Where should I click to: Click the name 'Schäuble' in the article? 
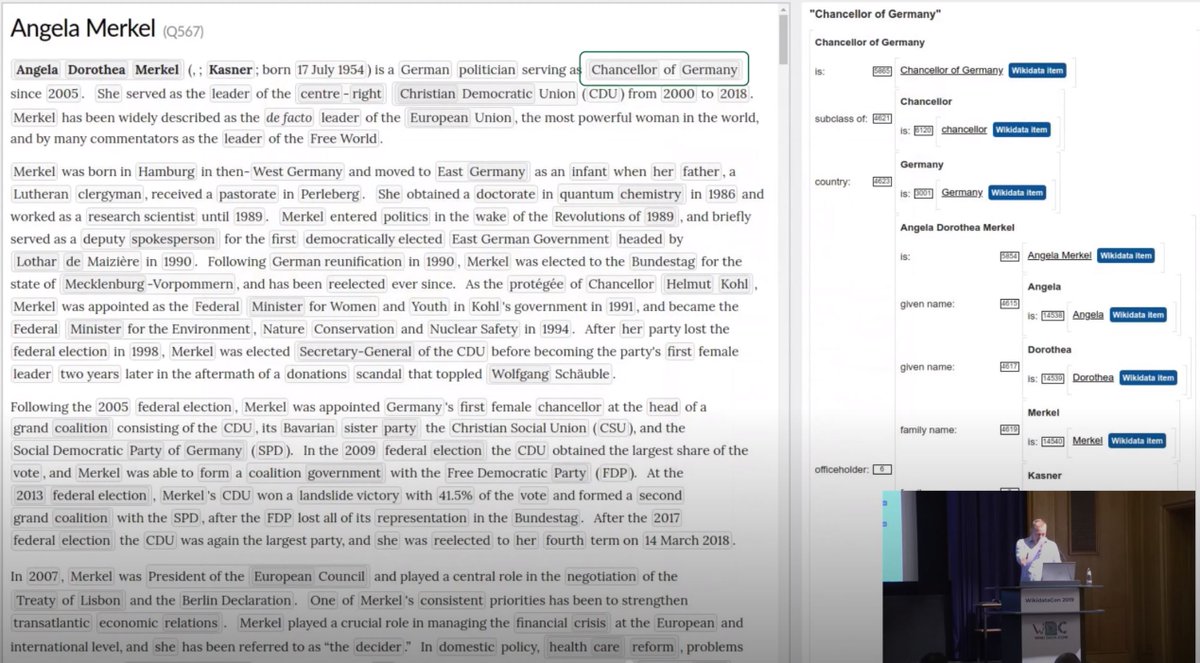pos(582,374)
